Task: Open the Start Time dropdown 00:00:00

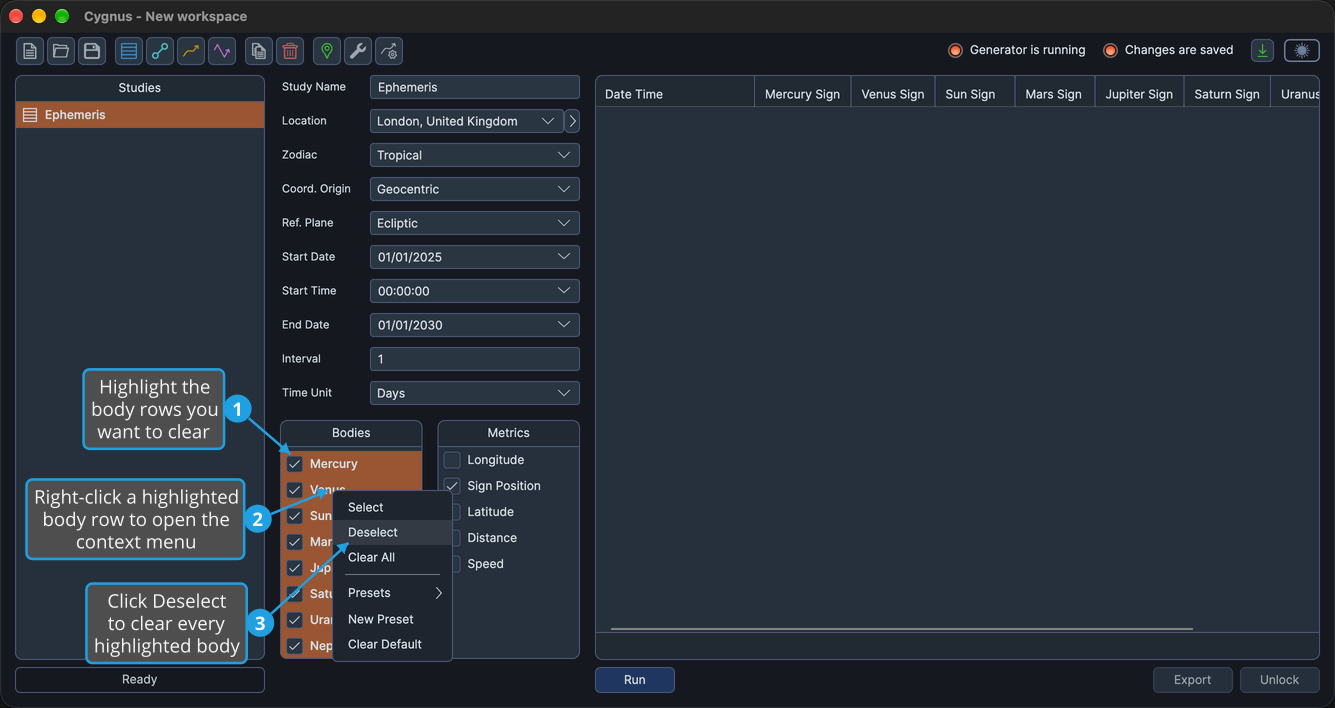Action: [x=475, y=291]
